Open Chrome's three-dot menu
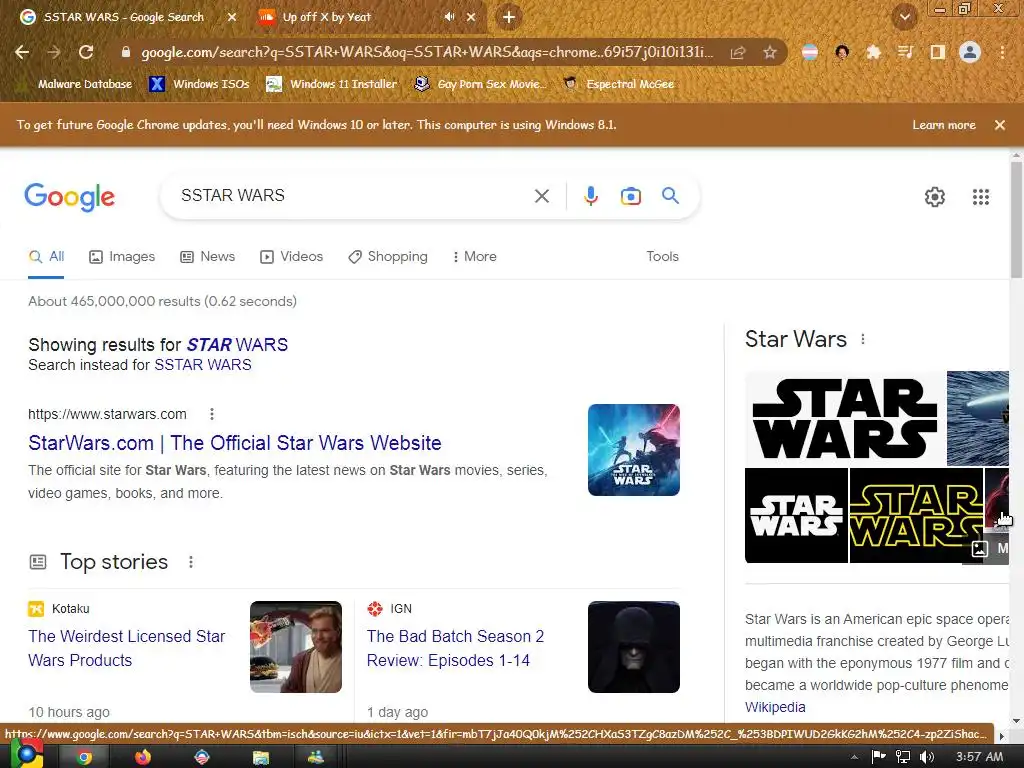Viewport: 1024px width, 768px height. coord(1002,52)
